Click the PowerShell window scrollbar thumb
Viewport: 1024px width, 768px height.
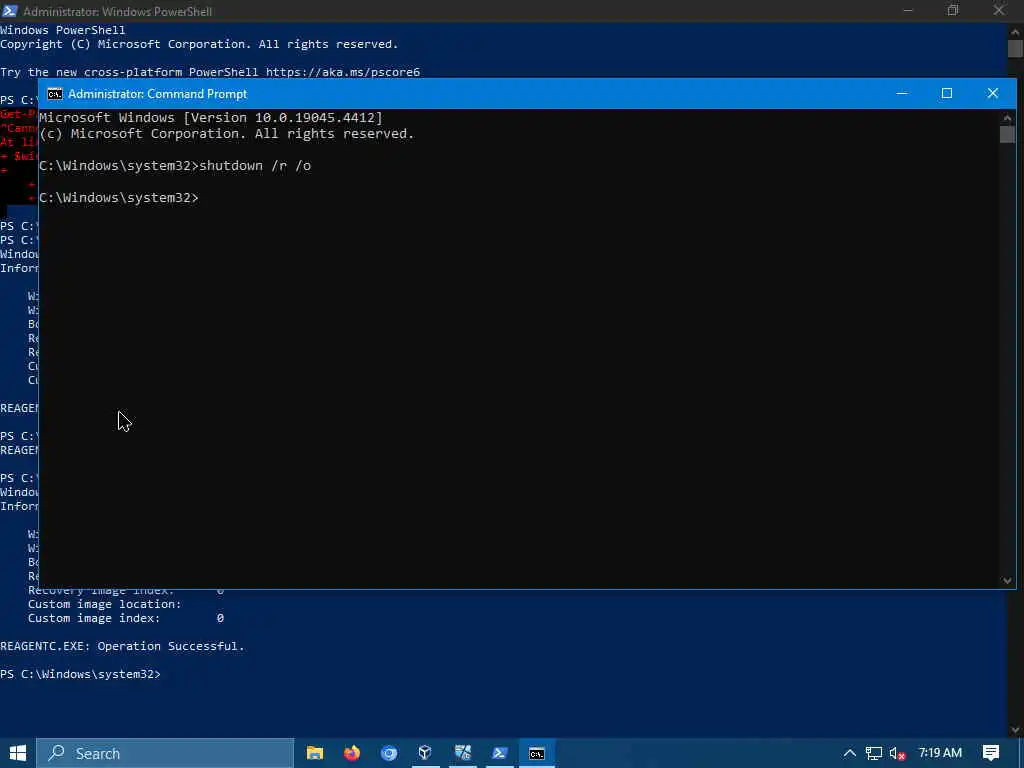1016,48
